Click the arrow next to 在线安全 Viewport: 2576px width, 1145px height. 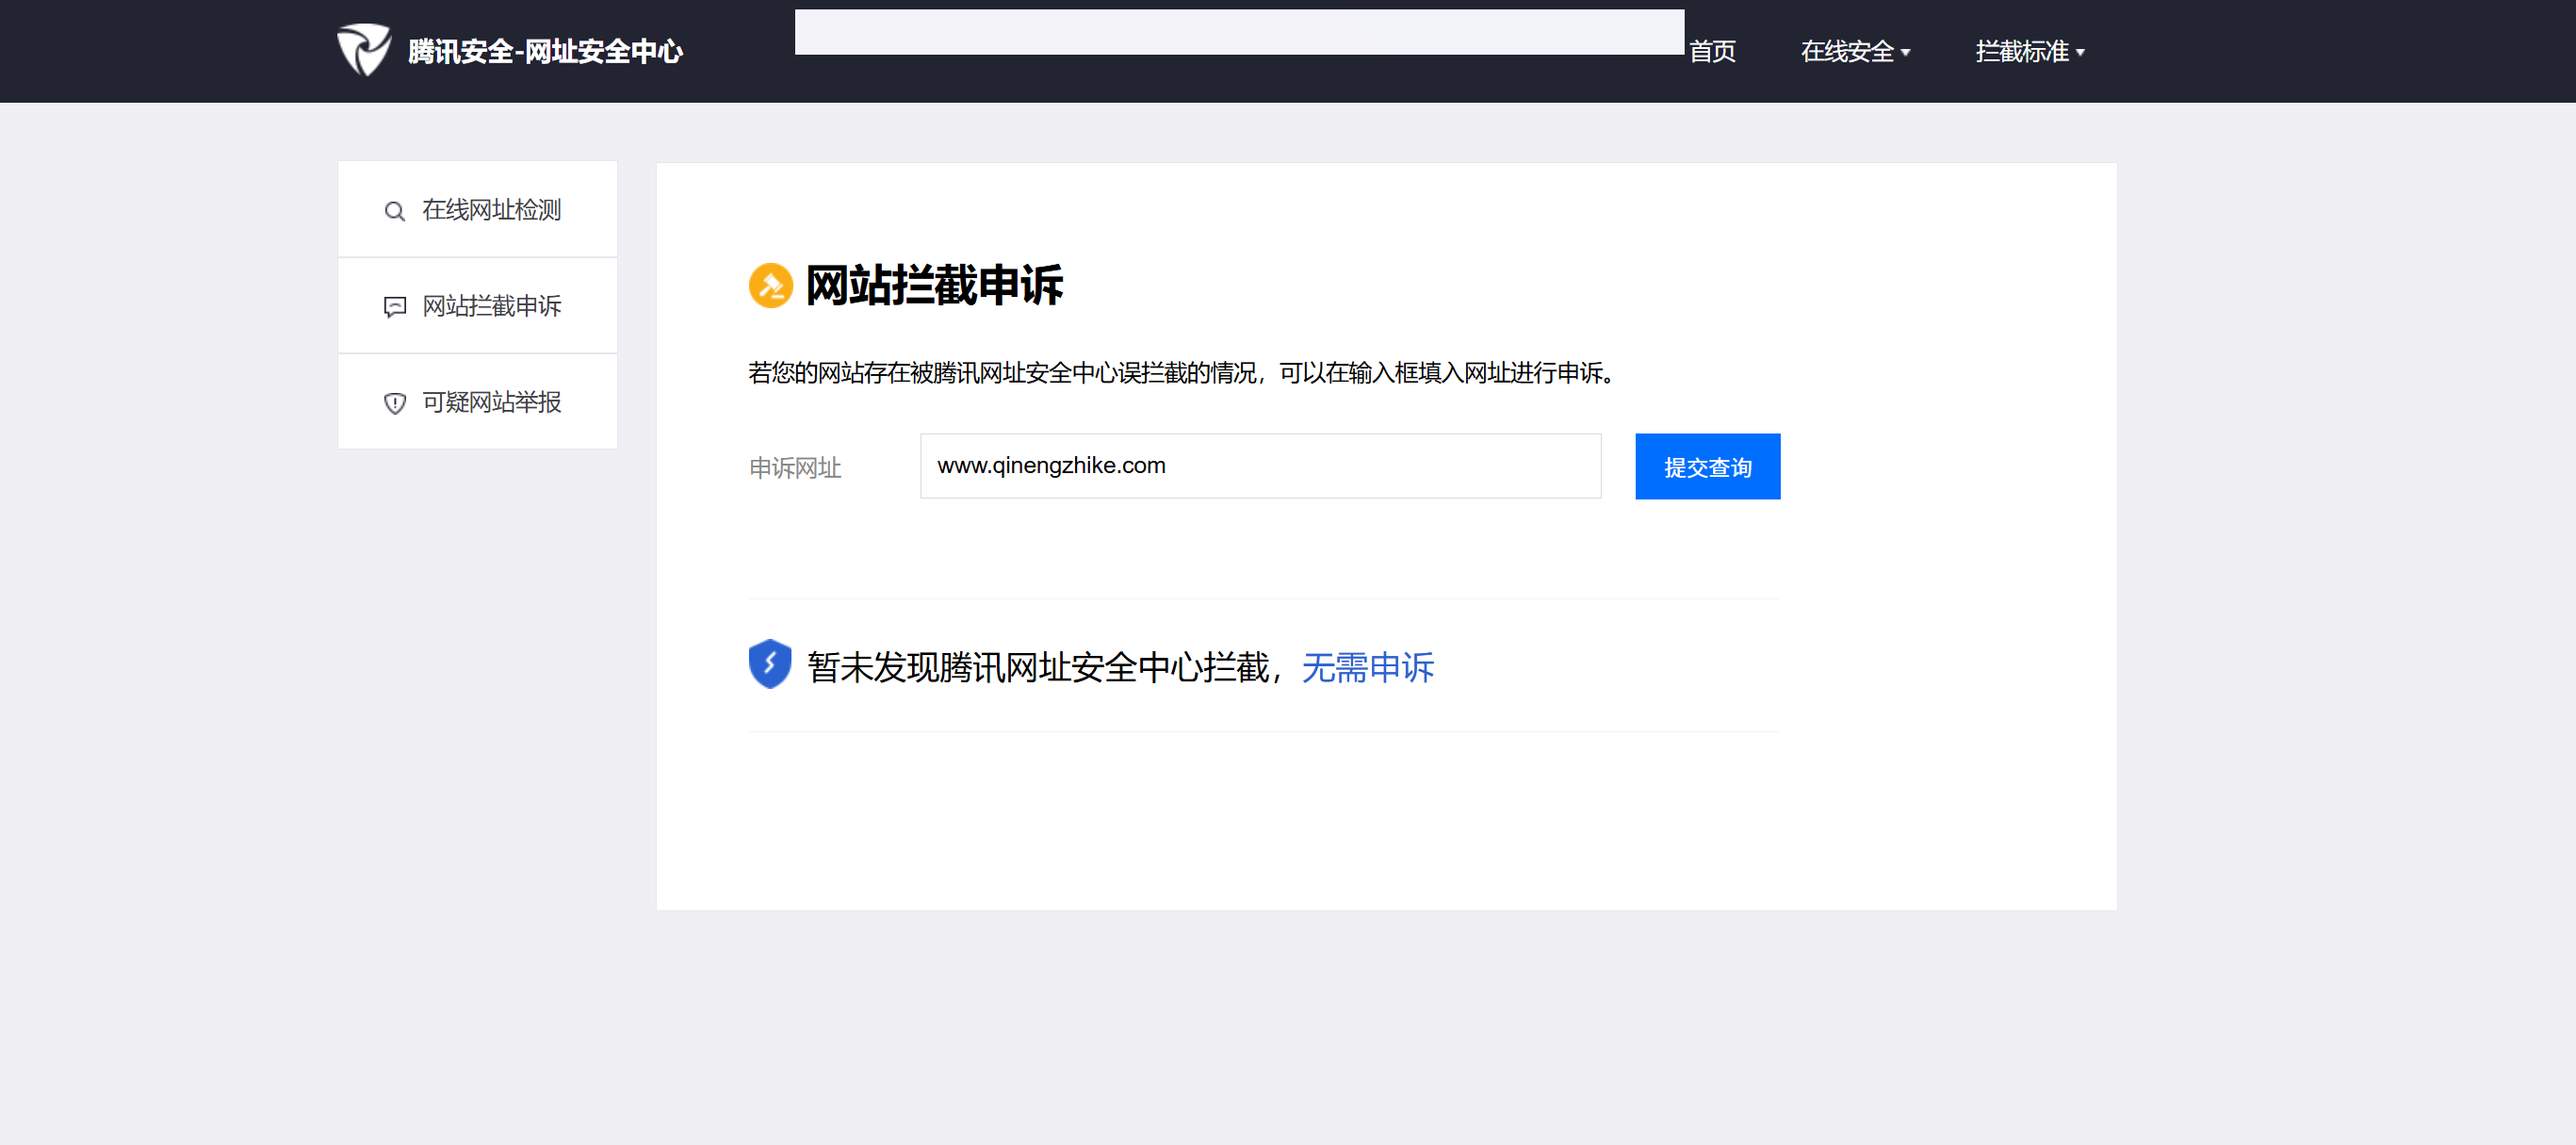tap(1906, 53)
